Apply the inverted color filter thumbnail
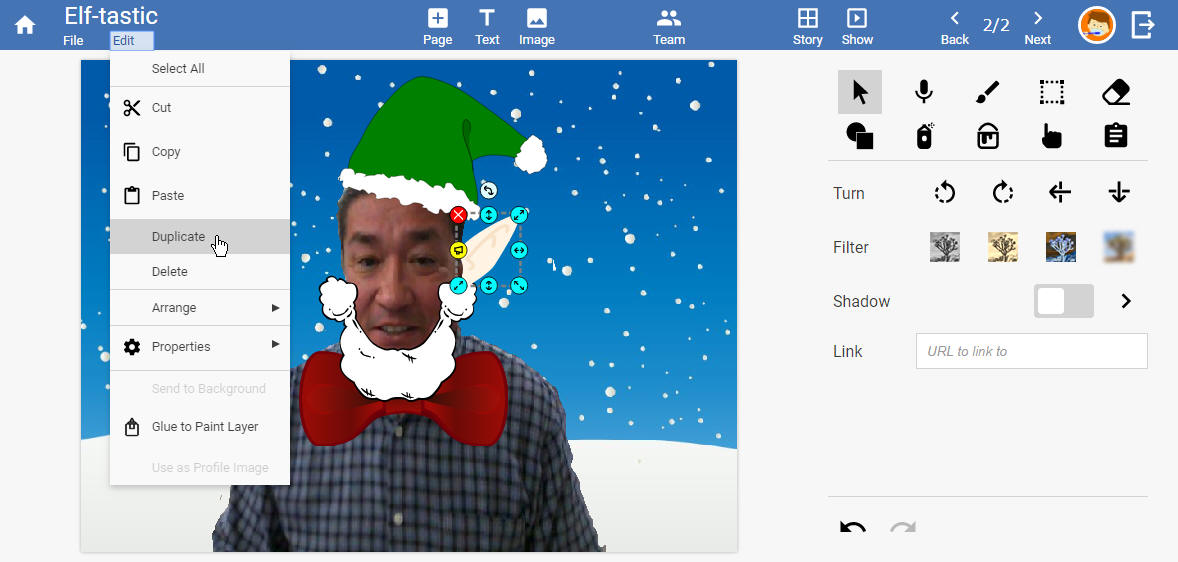Image resolution: width=1178 pixels, height=562 pixels. click(x=1061, y=246)
